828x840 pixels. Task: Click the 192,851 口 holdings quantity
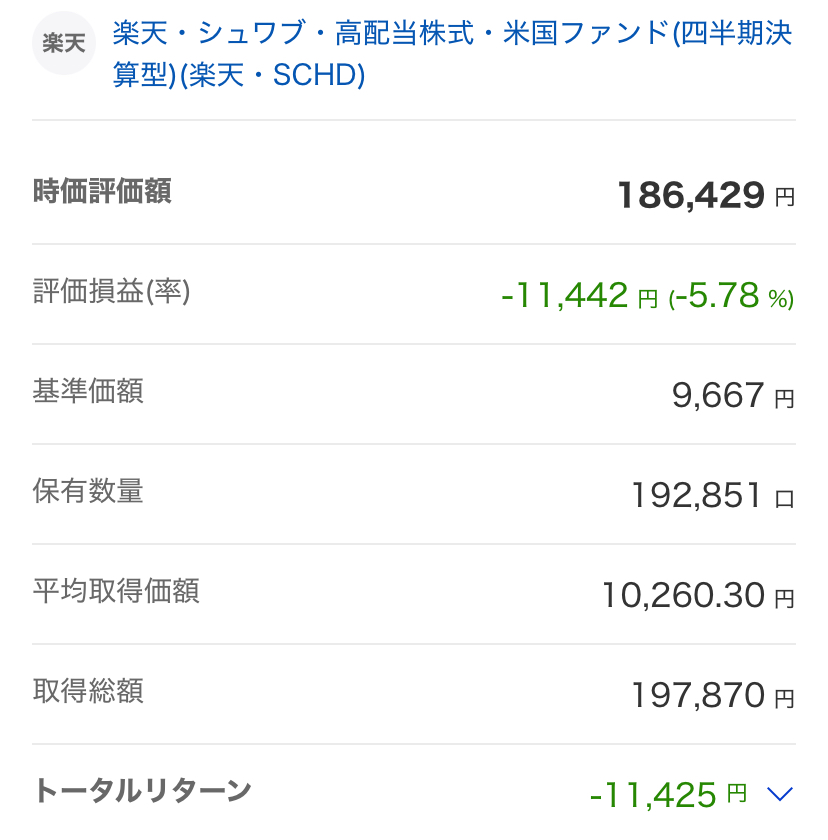coord(697,495)
